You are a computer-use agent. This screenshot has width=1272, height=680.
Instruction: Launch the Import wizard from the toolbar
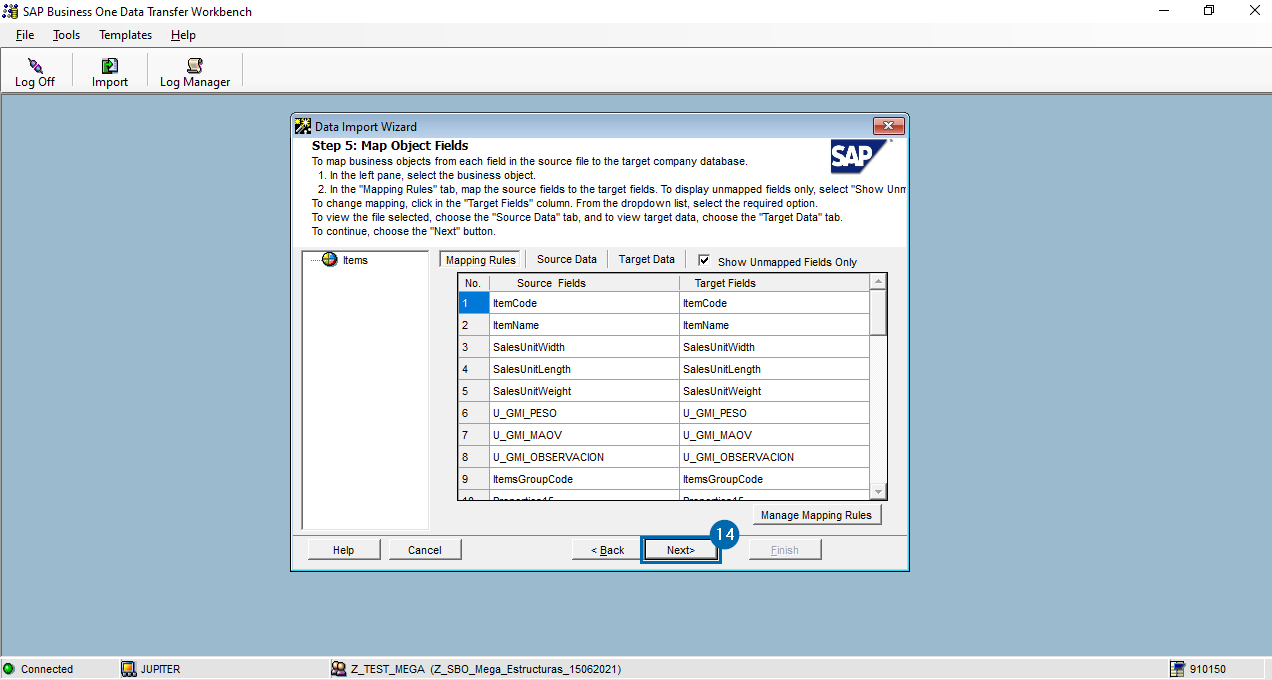point(110,72)
